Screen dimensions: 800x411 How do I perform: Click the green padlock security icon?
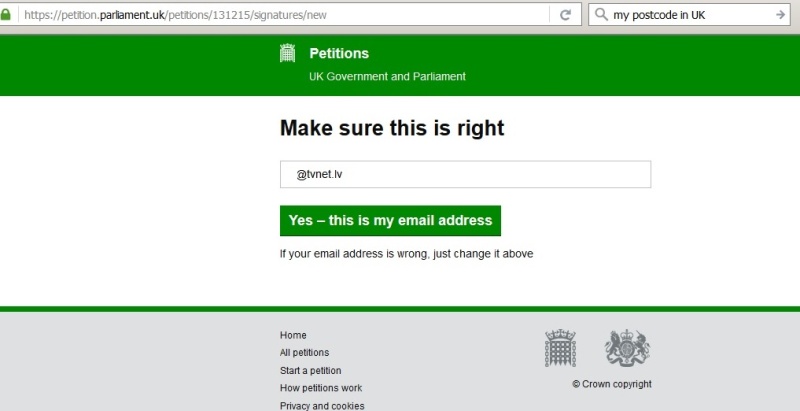click(x=5, y=14)
